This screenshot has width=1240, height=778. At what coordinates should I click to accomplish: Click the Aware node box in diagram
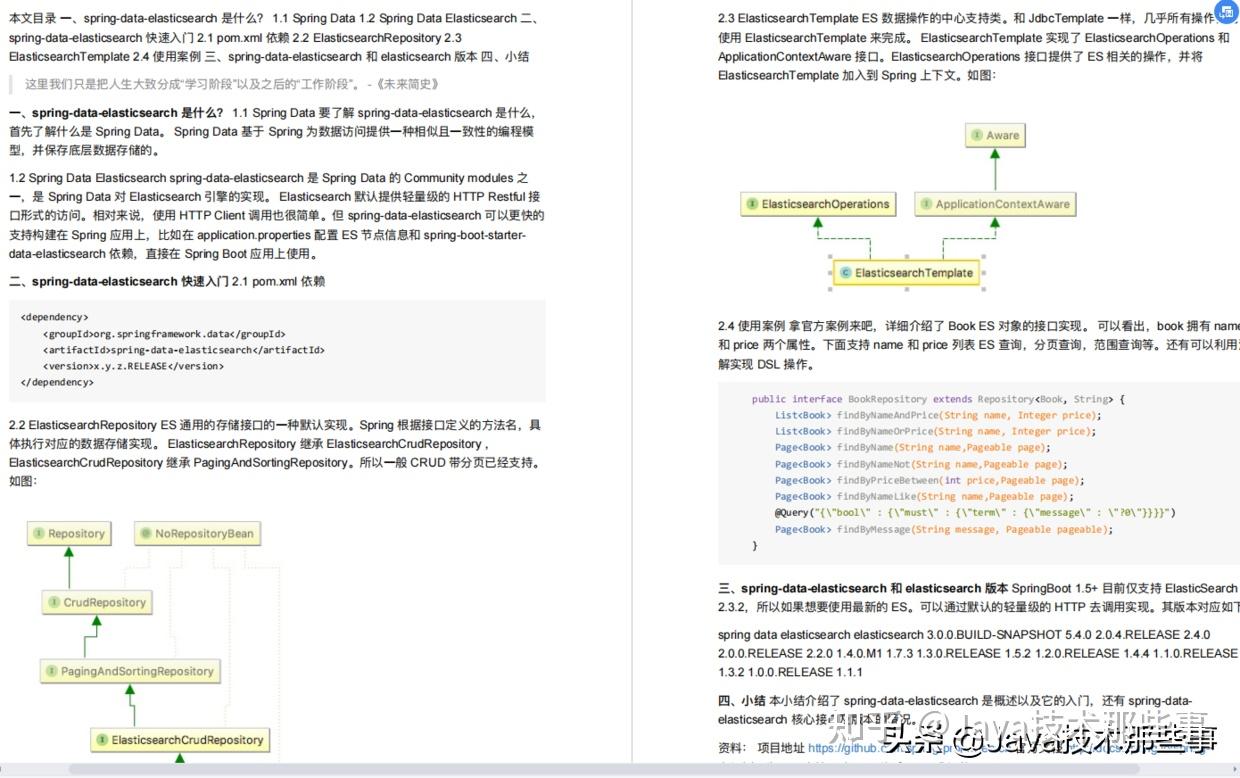[994, 135]
